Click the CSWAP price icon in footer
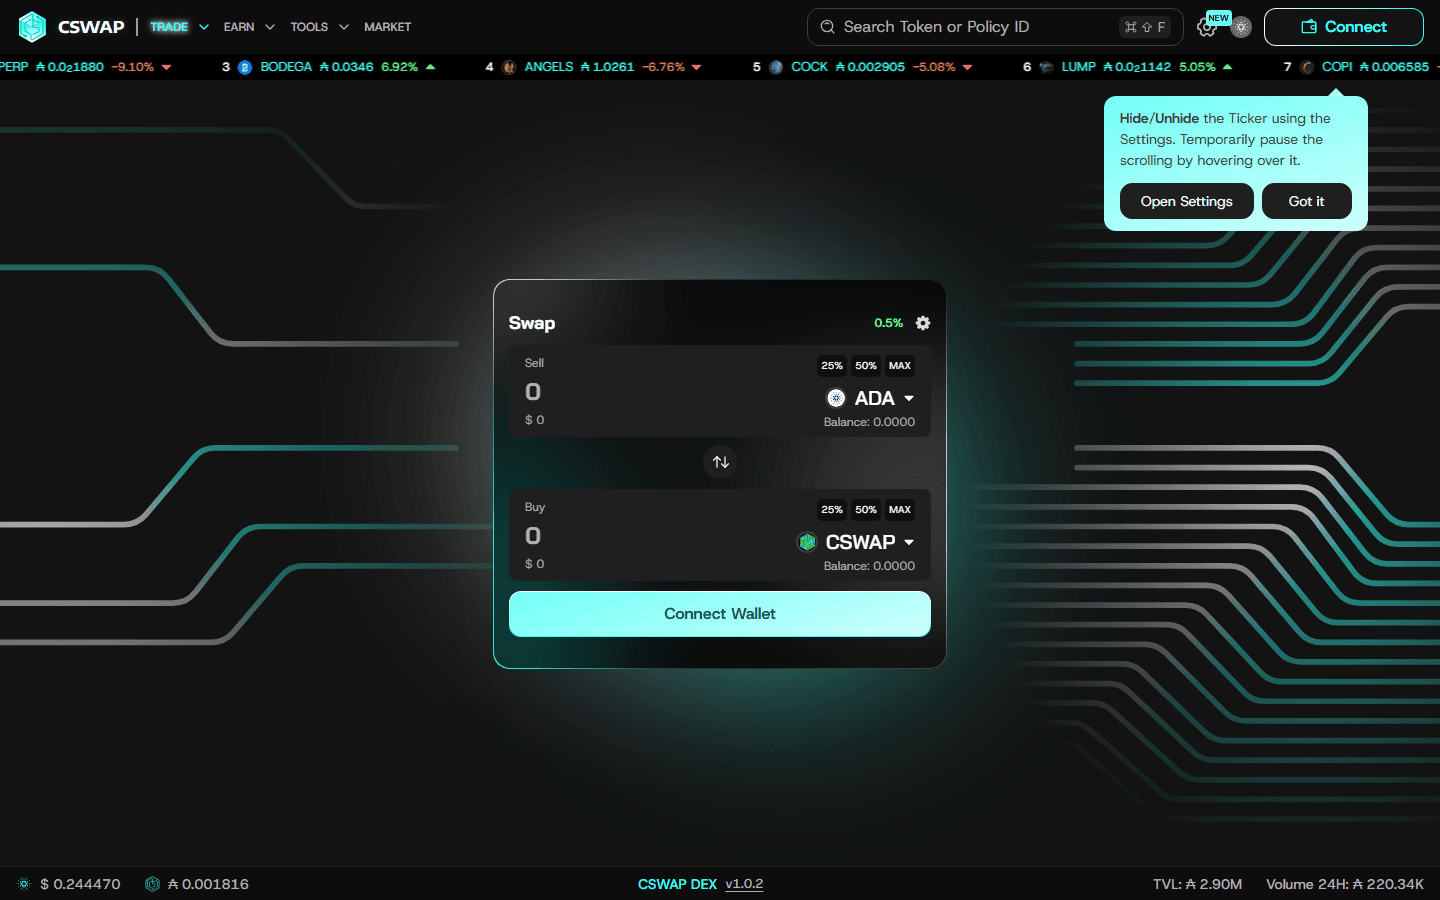The height and width of the screenshot is (900, 1440). pyautogui.click(x=152, y=884)
